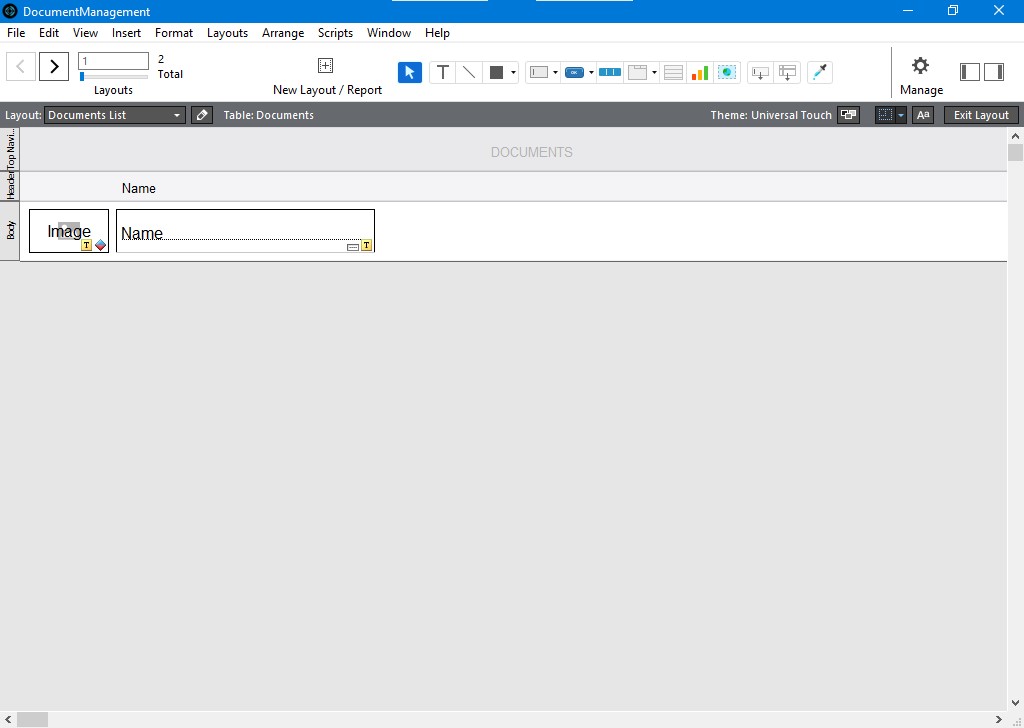Open the Scripts menu
This screenshot has height=728, width=1024.
335,33
